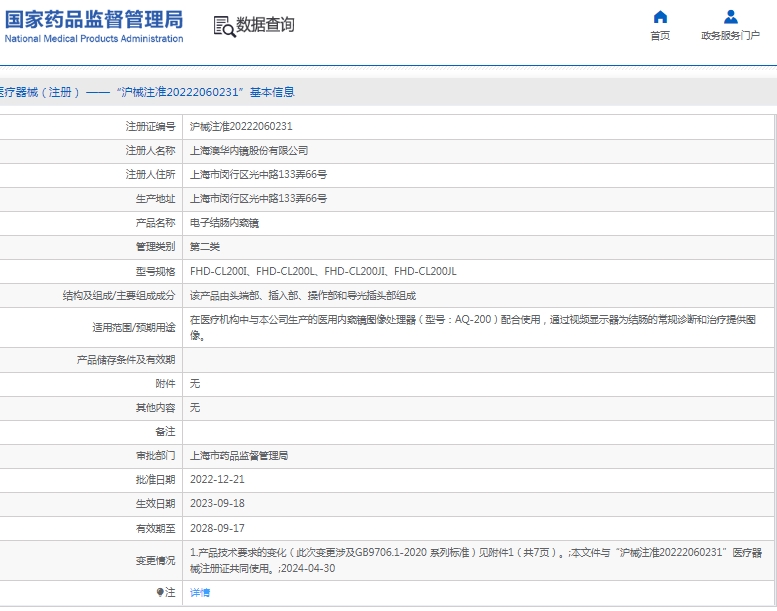Image resolution: width=777 pixels, height=611 pixels.
Task: Click the 变更情况 change description text
Action: tap(476, 560)
